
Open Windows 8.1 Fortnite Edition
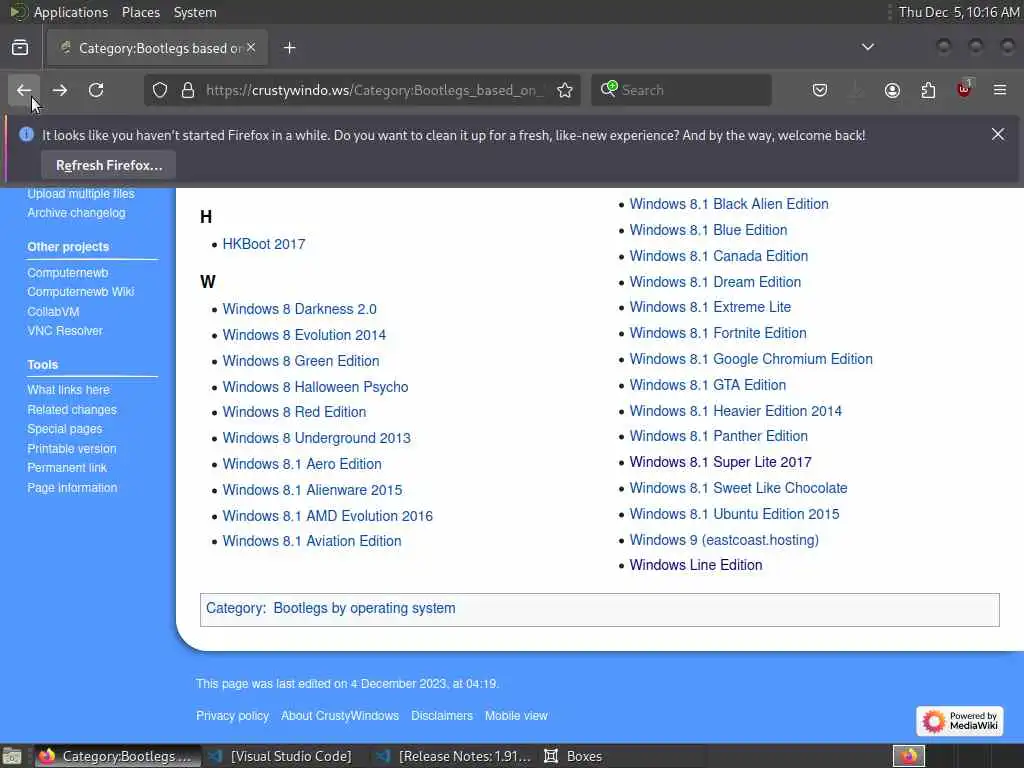[x=718, y=333]
